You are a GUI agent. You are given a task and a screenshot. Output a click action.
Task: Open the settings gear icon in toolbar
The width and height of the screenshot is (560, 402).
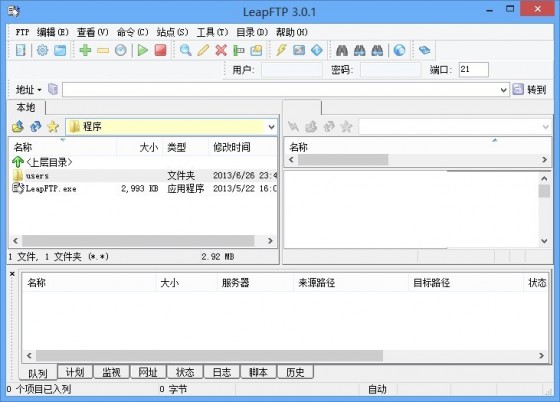42,50
